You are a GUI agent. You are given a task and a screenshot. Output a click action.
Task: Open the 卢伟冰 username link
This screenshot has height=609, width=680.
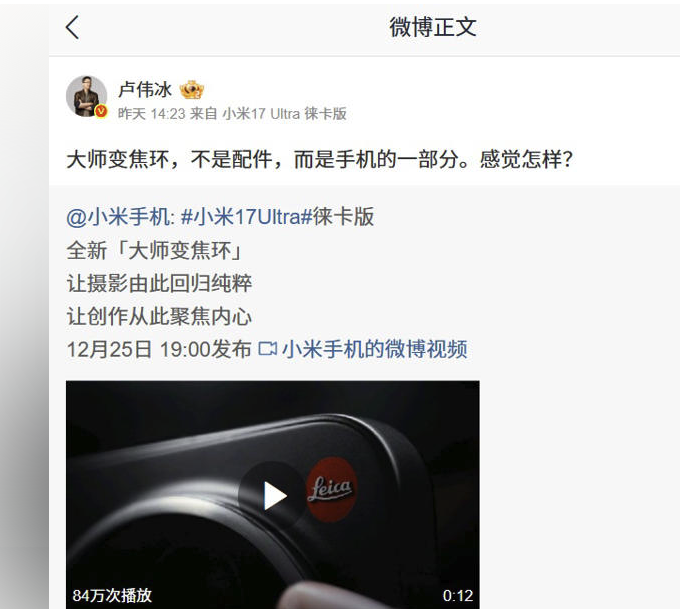[145, 90]
